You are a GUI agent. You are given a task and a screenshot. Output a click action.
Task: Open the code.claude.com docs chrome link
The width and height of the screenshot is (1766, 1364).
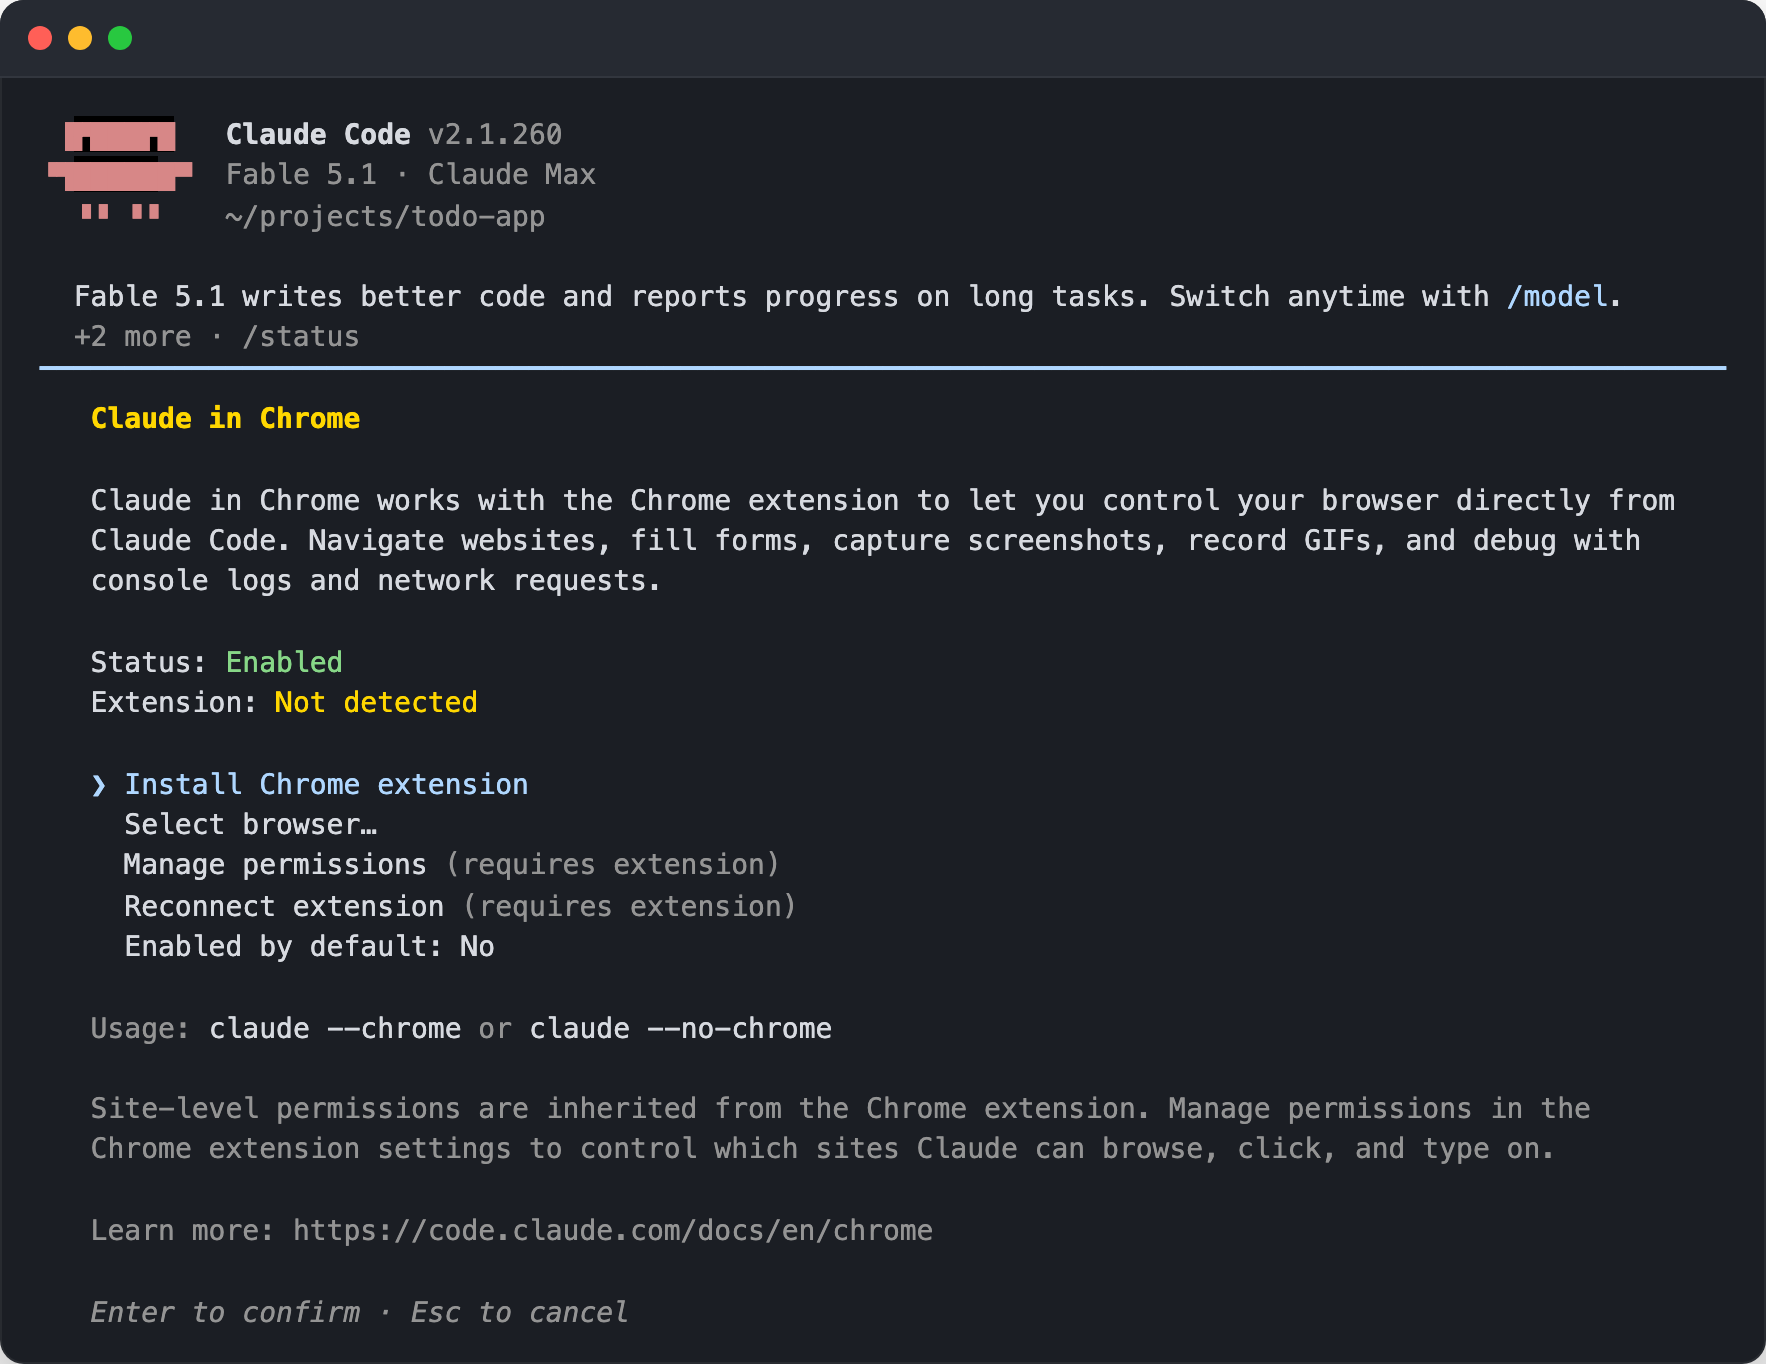coord(612,1231)
